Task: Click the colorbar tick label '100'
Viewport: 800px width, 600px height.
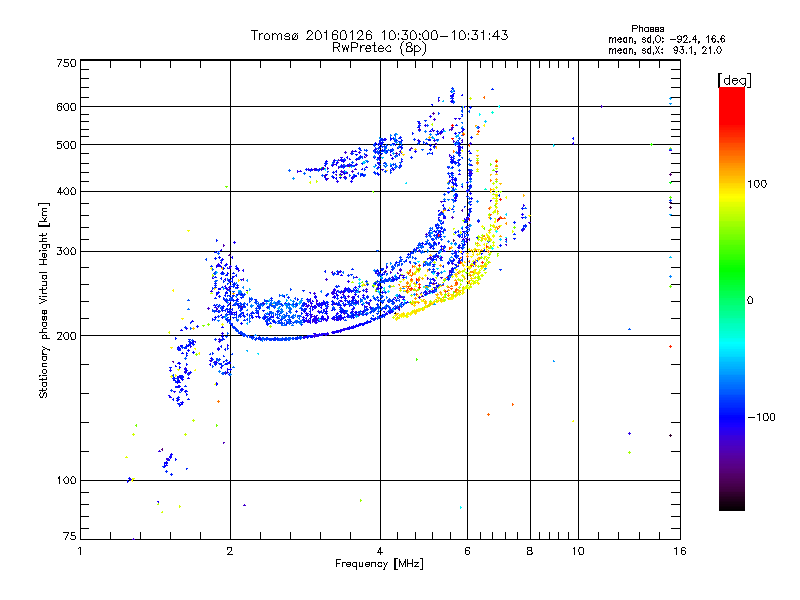Action: (x=757, y=184)
